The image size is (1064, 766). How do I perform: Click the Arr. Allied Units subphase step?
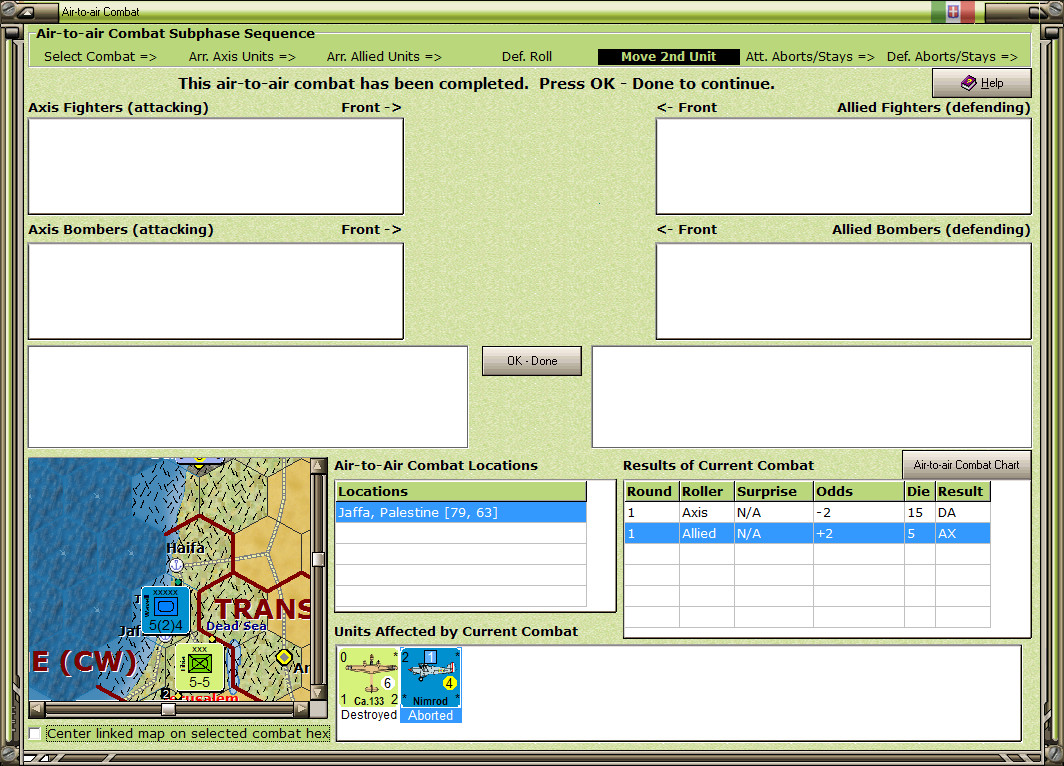click(x=384, y=57)
